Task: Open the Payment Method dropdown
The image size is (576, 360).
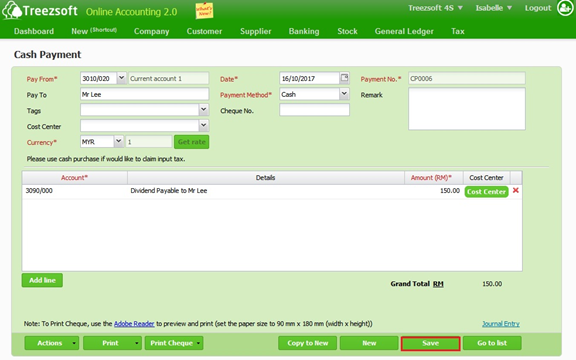Action: [x=344, y=94]
